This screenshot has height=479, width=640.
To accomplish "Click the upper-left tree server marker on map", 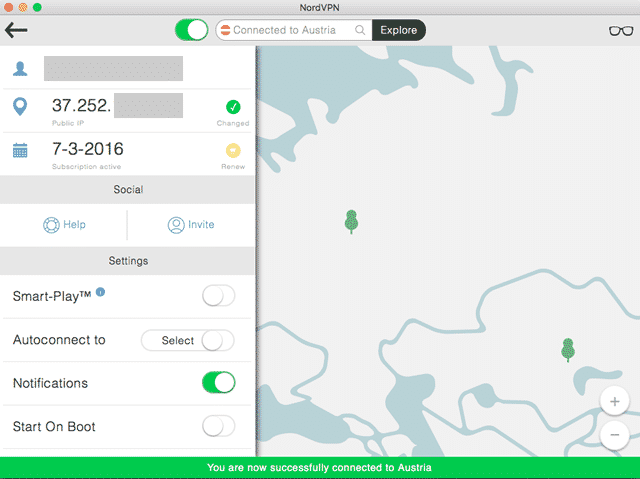I will pos(351,222).
